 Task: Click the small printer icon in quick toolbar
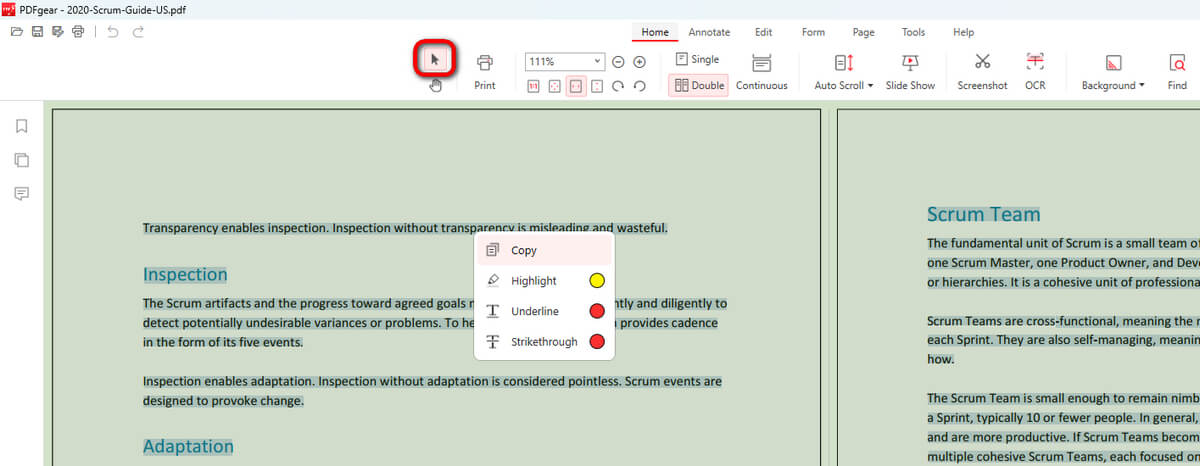tap(78, 32)
